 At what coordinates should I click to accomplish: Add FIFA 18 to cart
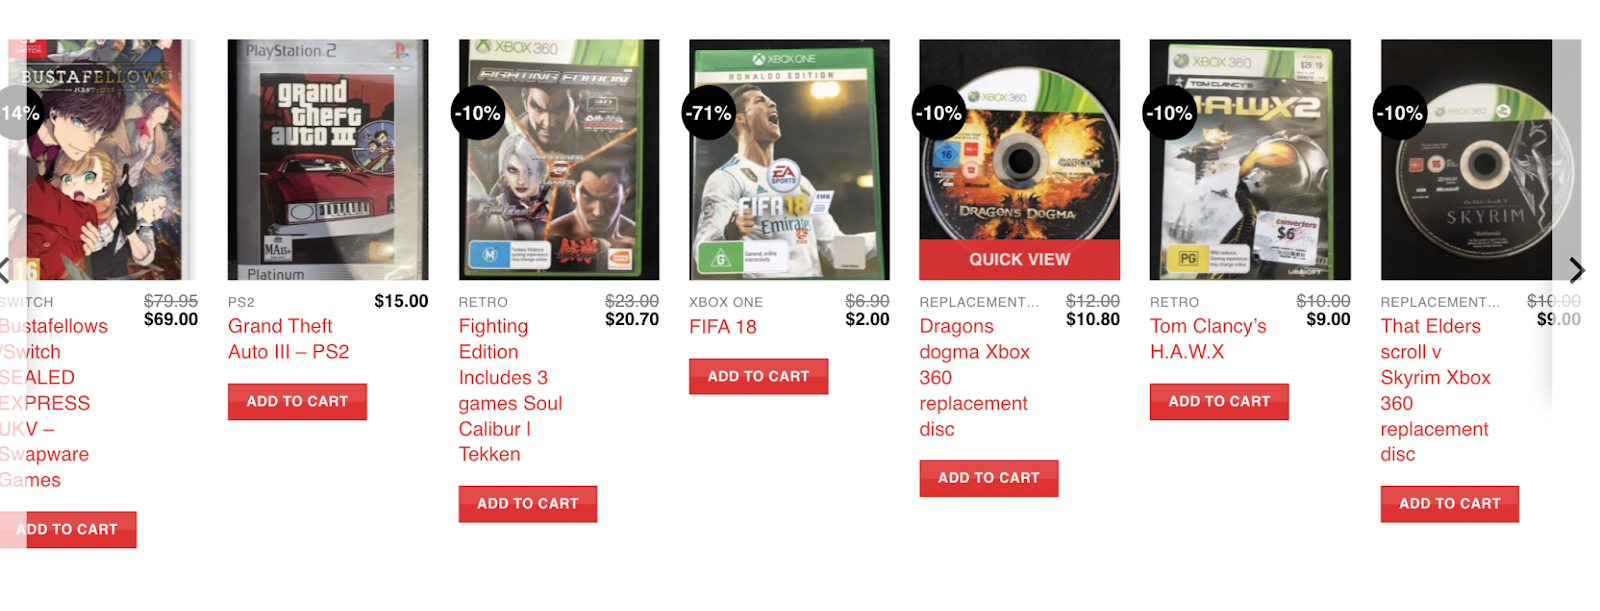tap(758, 376)
